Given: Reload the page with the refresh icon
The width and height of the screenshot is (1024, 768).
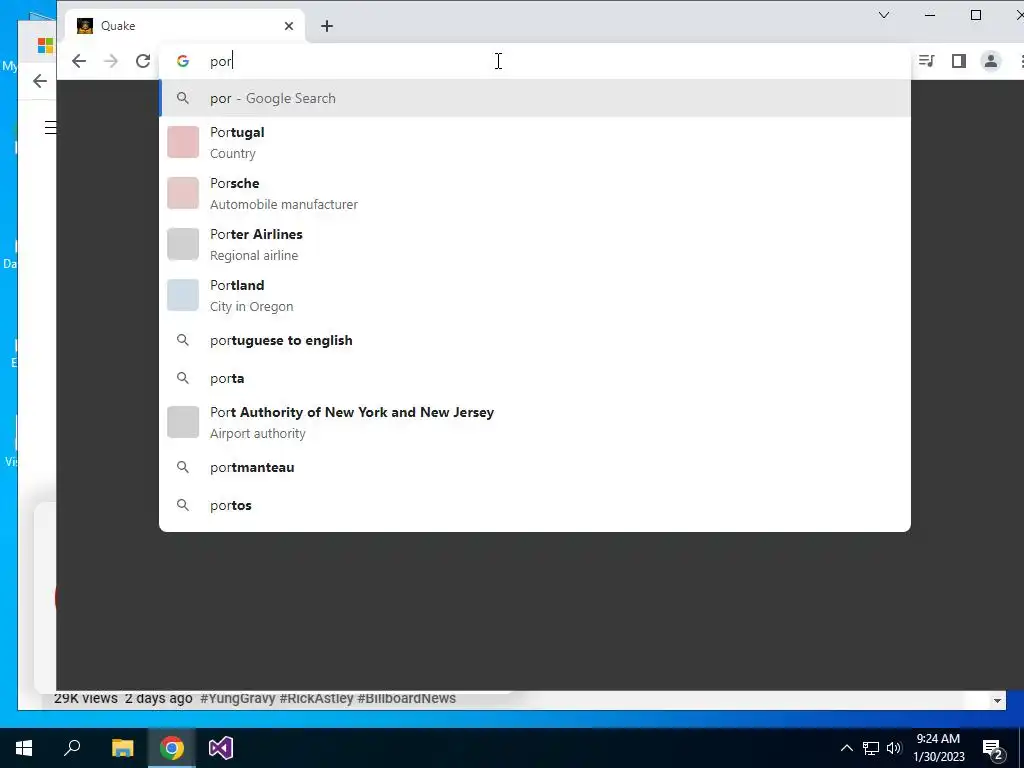Looking at the screenshot, I should click(x=143, y=61).
